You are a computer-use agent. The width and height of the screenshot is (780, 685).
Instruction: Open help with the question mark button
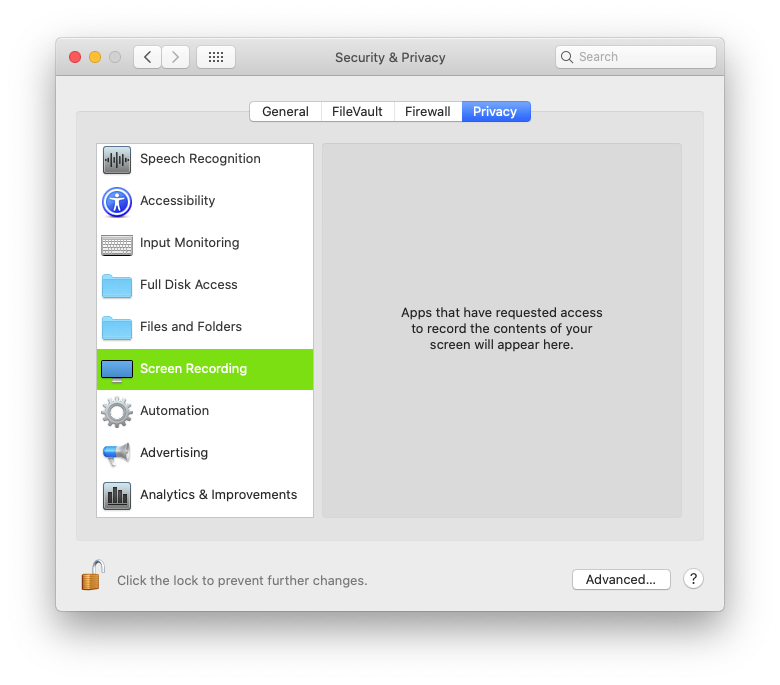pos(693,579)
